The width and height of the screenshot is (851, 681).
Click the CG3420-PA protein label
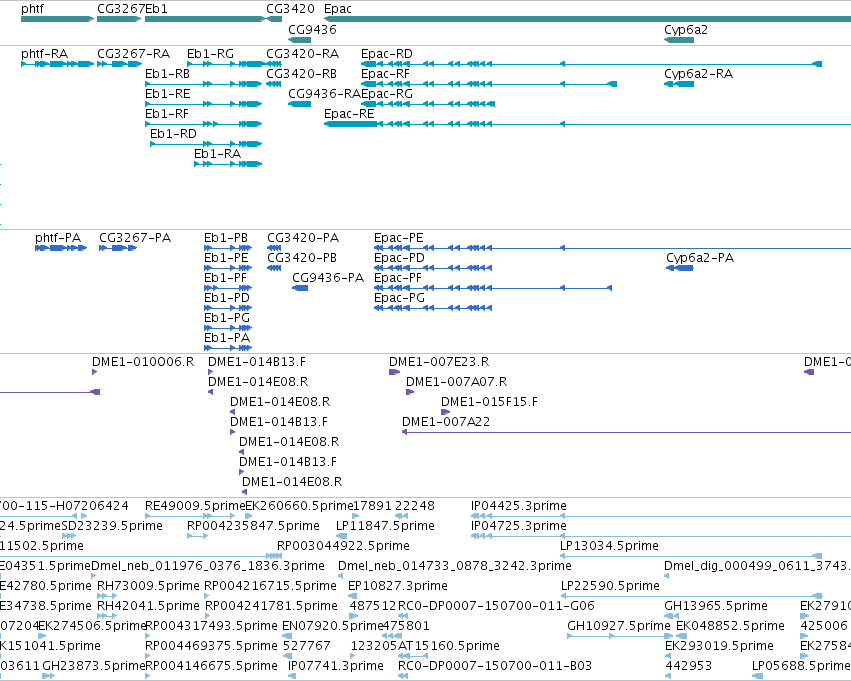click(303, 238)
